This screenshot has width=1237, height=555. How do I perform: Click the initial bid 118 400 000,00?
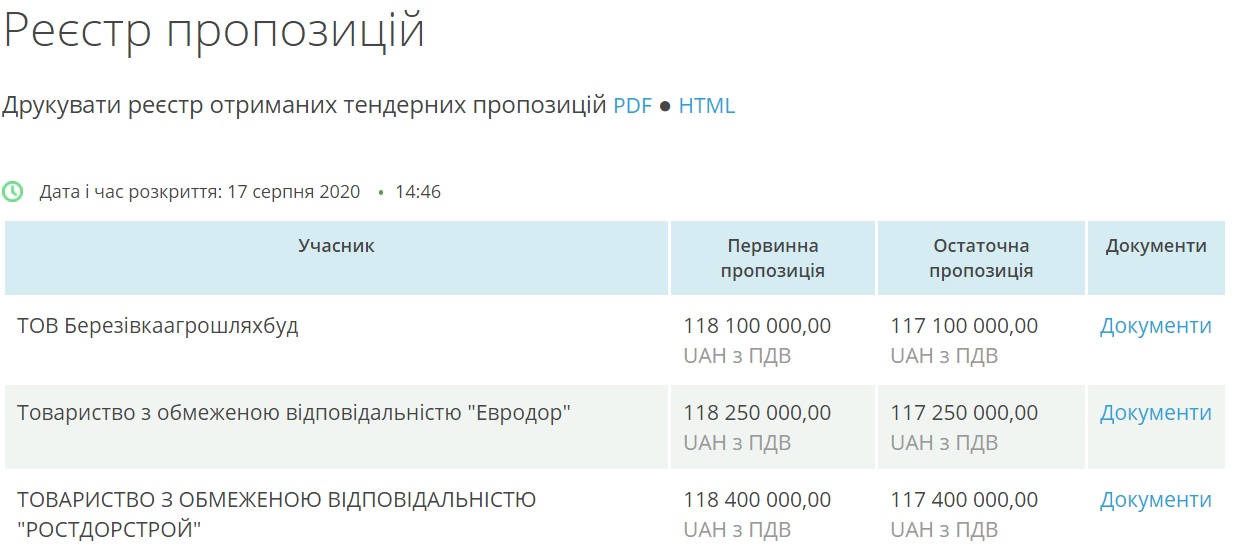point(757,500)
